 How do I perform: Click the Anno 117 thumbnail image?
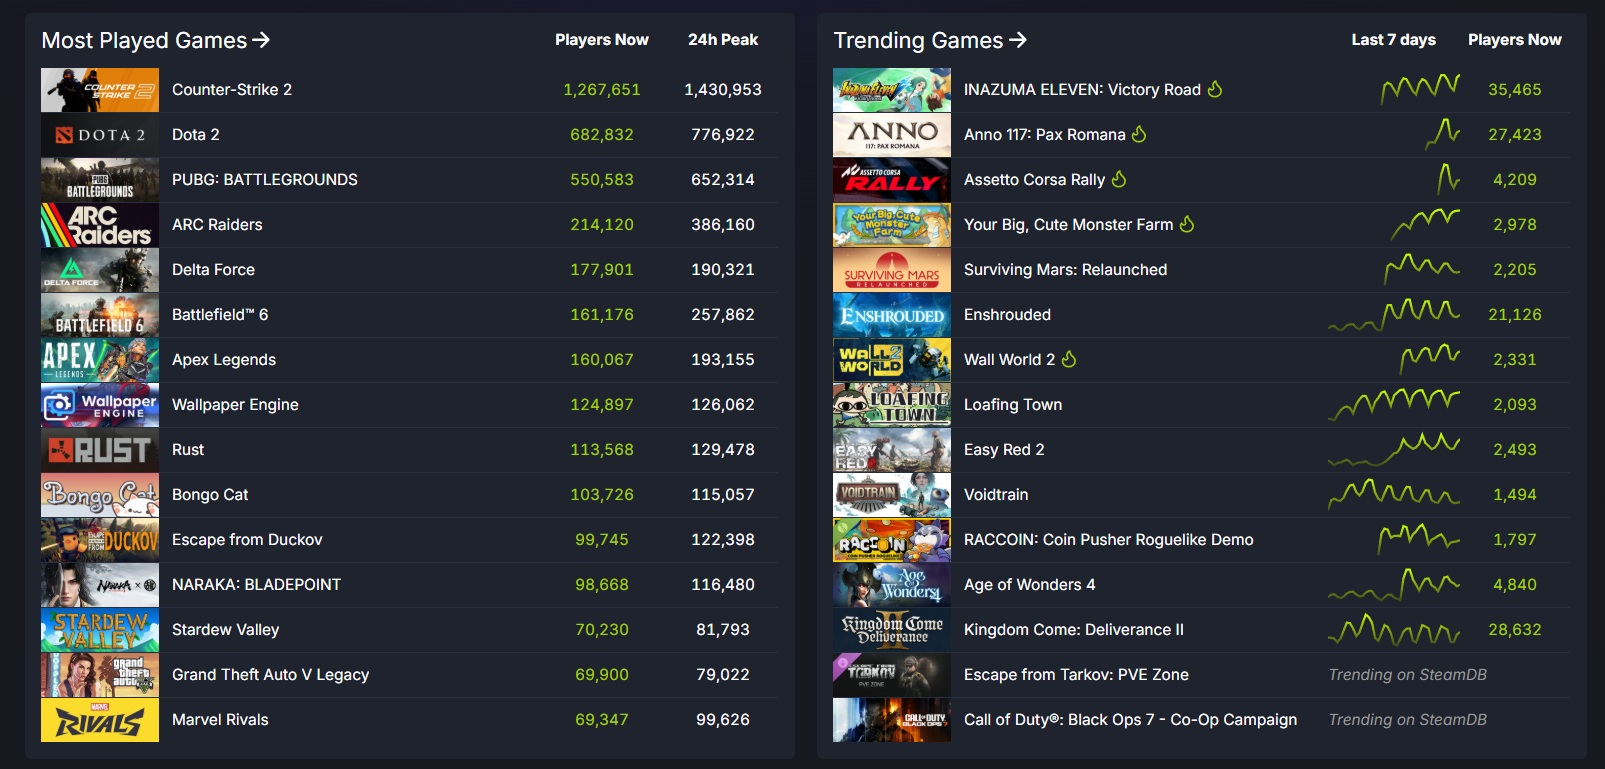[892, 135]
